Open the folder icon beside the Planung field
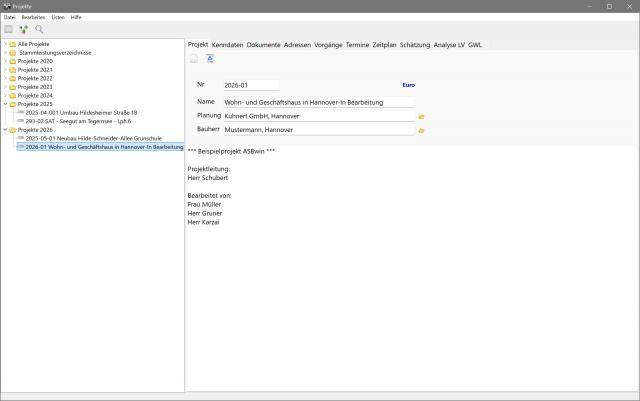Screen dimensions: 640x401 click(422, 116)
